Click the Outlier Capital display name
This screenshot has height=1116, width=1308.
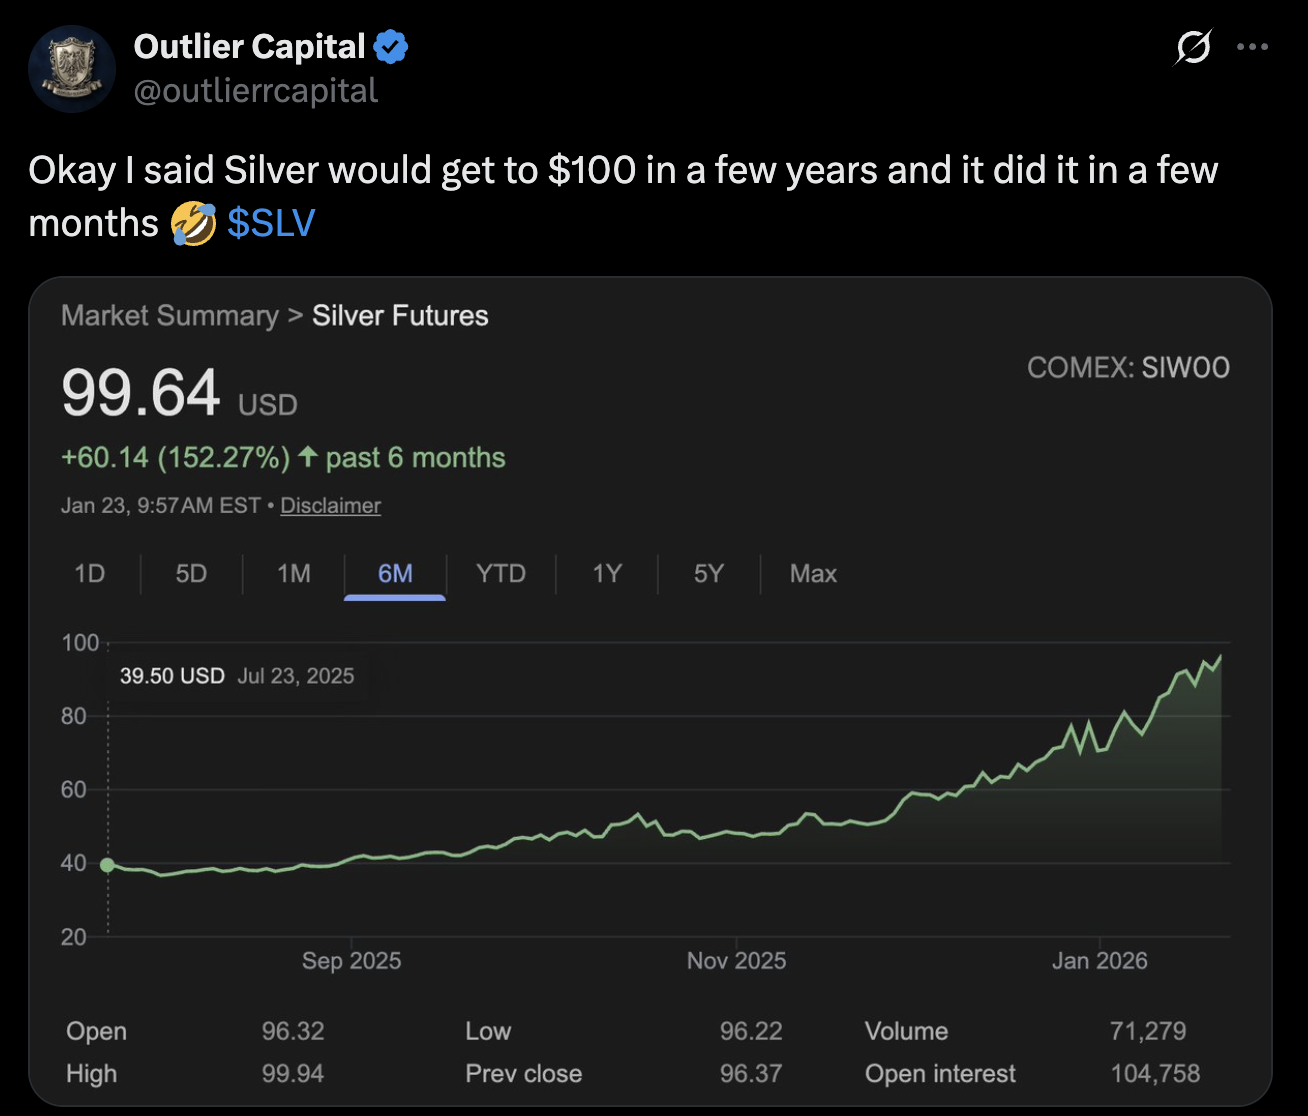tap(249, 47)
